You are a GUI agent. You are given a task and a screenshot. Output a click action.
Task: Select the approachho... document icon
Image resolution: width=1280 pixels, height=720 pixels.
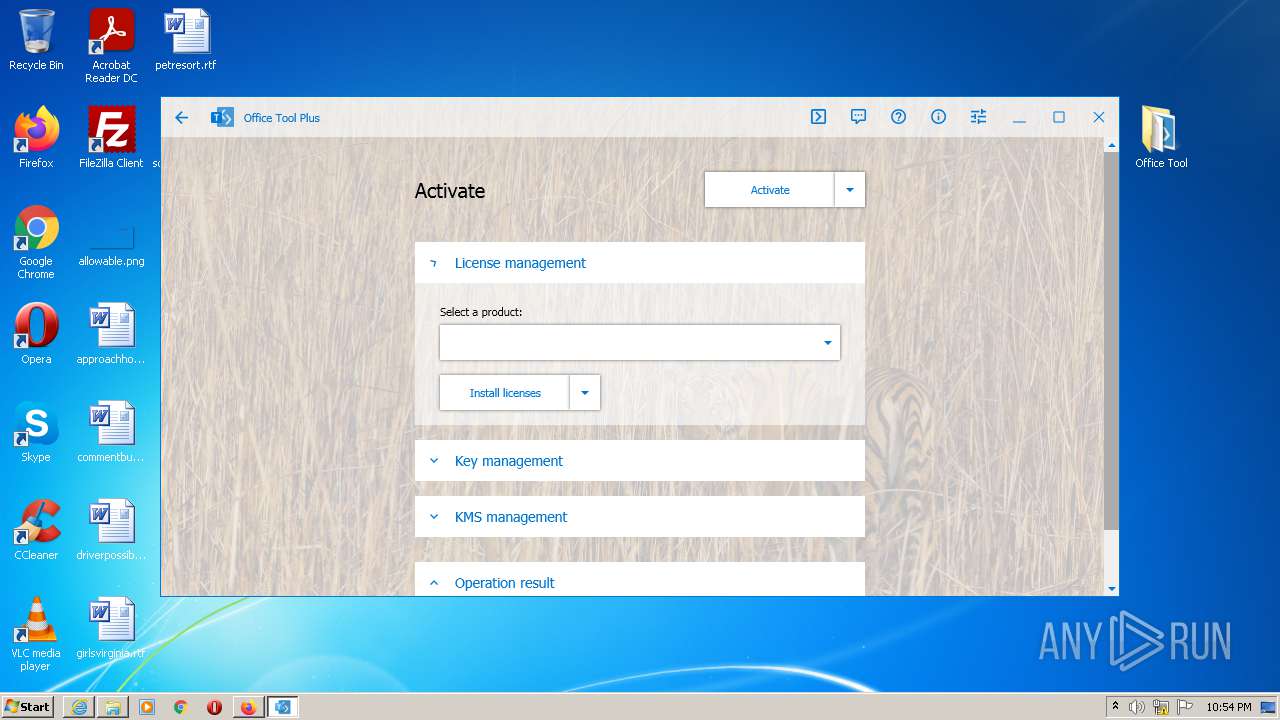111,334
